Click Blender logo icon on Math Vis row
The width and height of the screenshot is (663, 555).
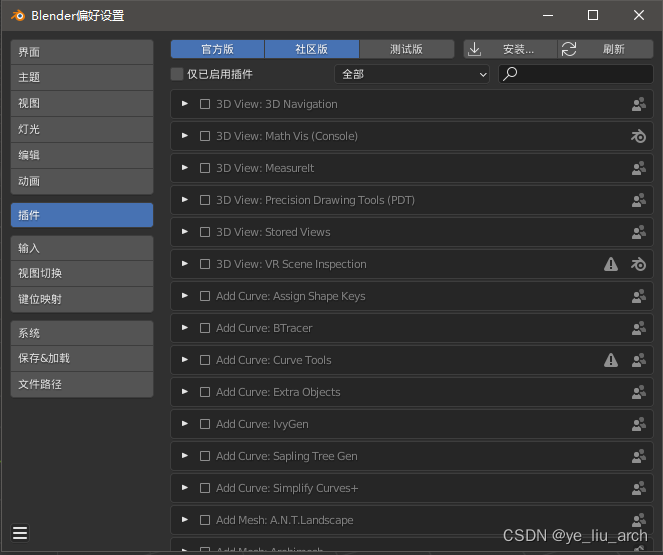tap(638, 136)
